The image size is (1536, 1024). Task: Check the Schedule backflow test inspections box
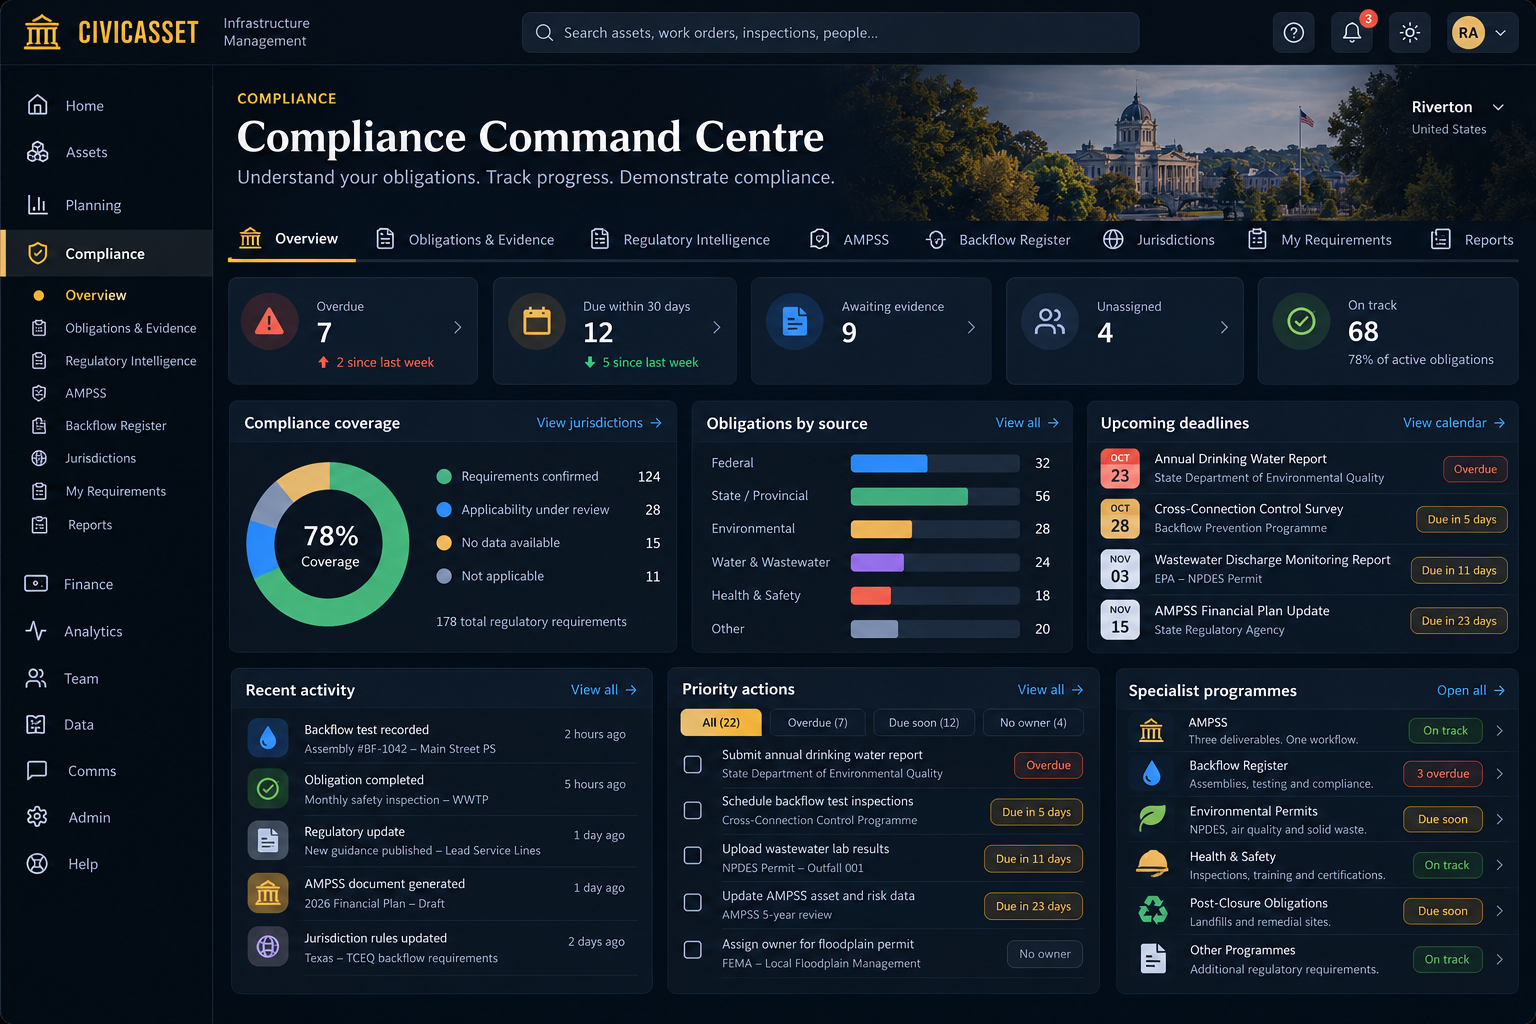(692, 810)
